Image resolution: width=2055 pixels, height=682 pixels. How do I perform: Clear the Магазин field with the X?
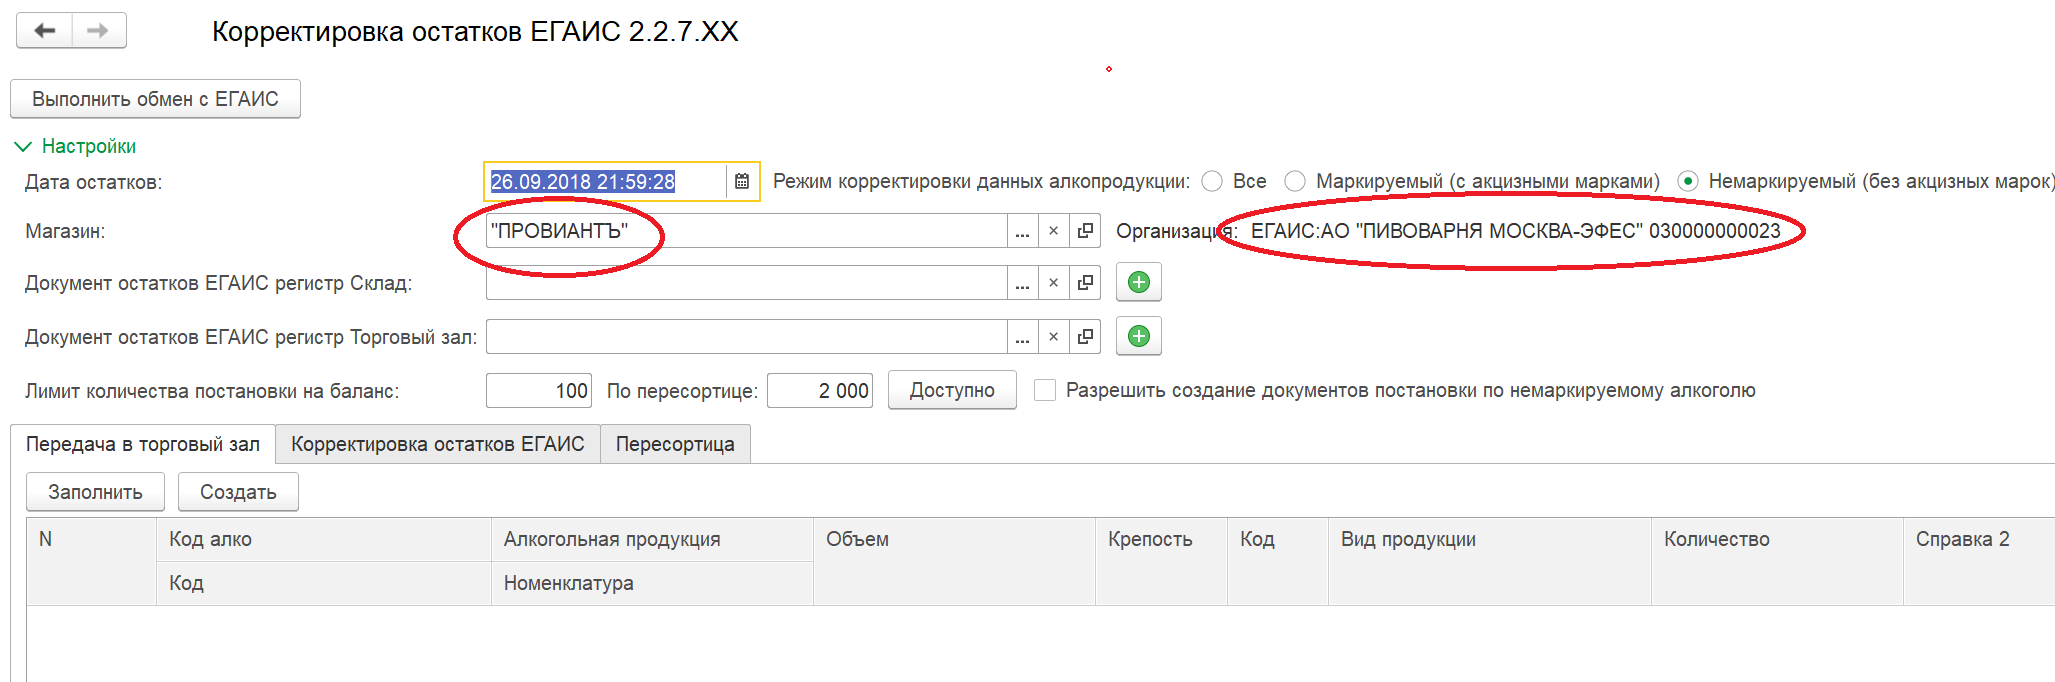pyautogui.click(x=1053, y=231)
